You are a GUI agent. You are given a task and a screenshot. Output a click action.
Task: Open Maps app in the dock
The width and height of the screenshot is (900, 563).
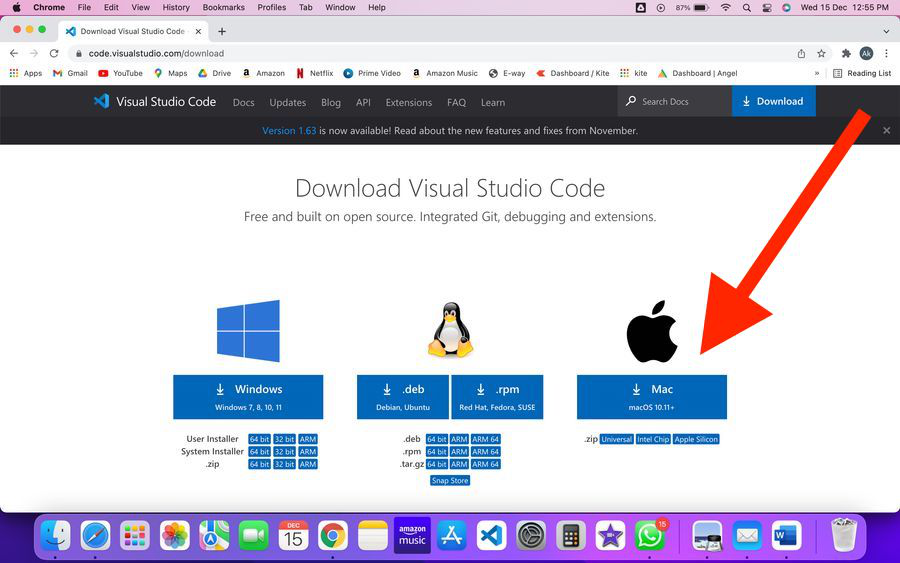(214, 536)
